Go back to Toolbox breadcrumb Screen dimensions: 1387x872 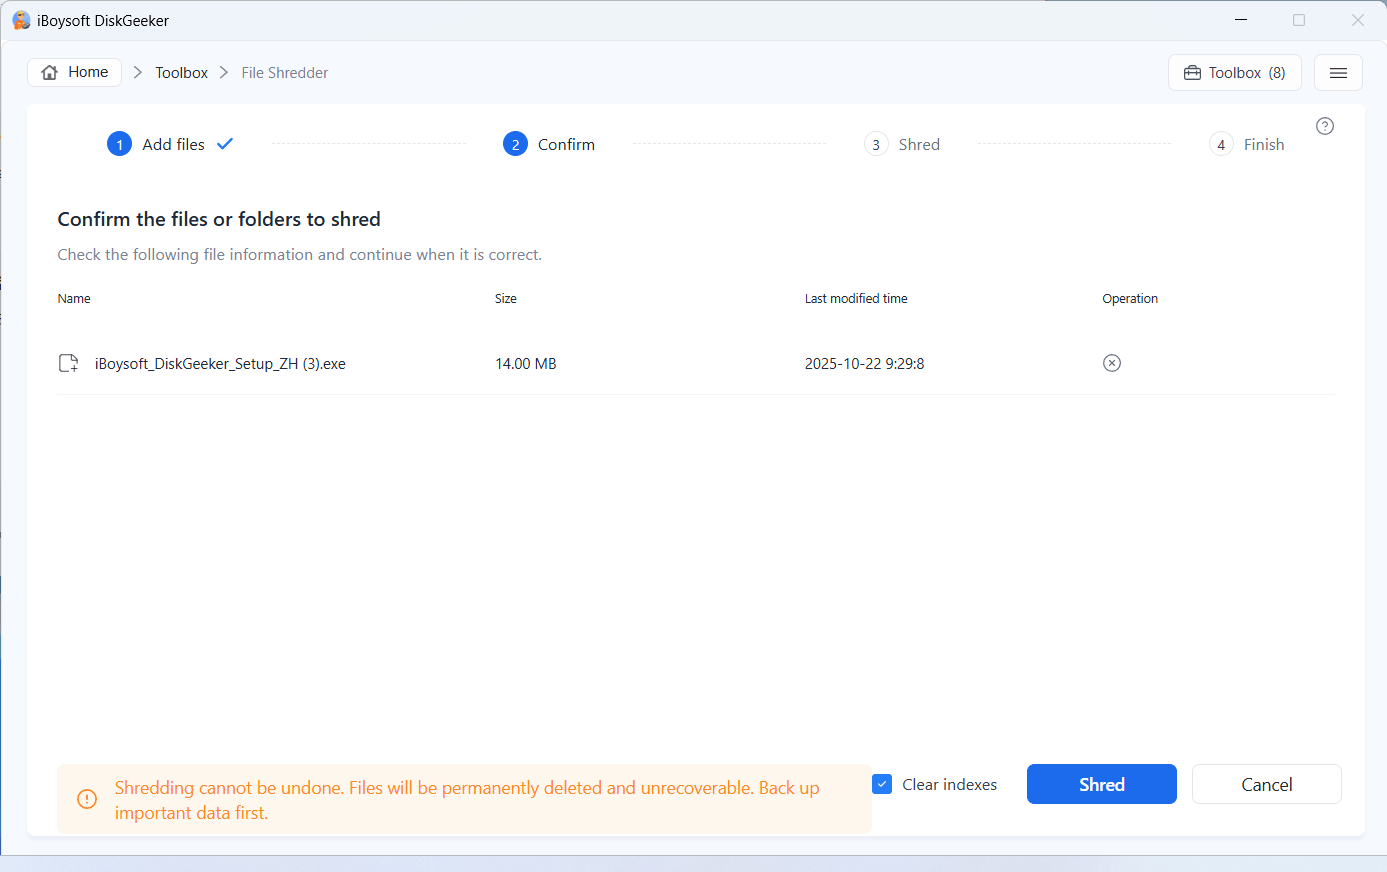click(181, 73)
